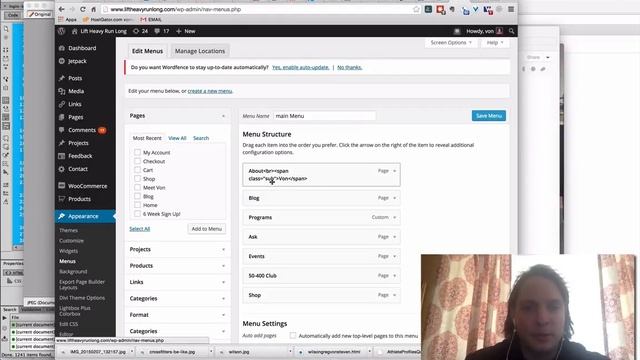Viewport: 640px width, 360px height.
Task: Select the Shop page checkbox
Action: click(x=138, y=179)
